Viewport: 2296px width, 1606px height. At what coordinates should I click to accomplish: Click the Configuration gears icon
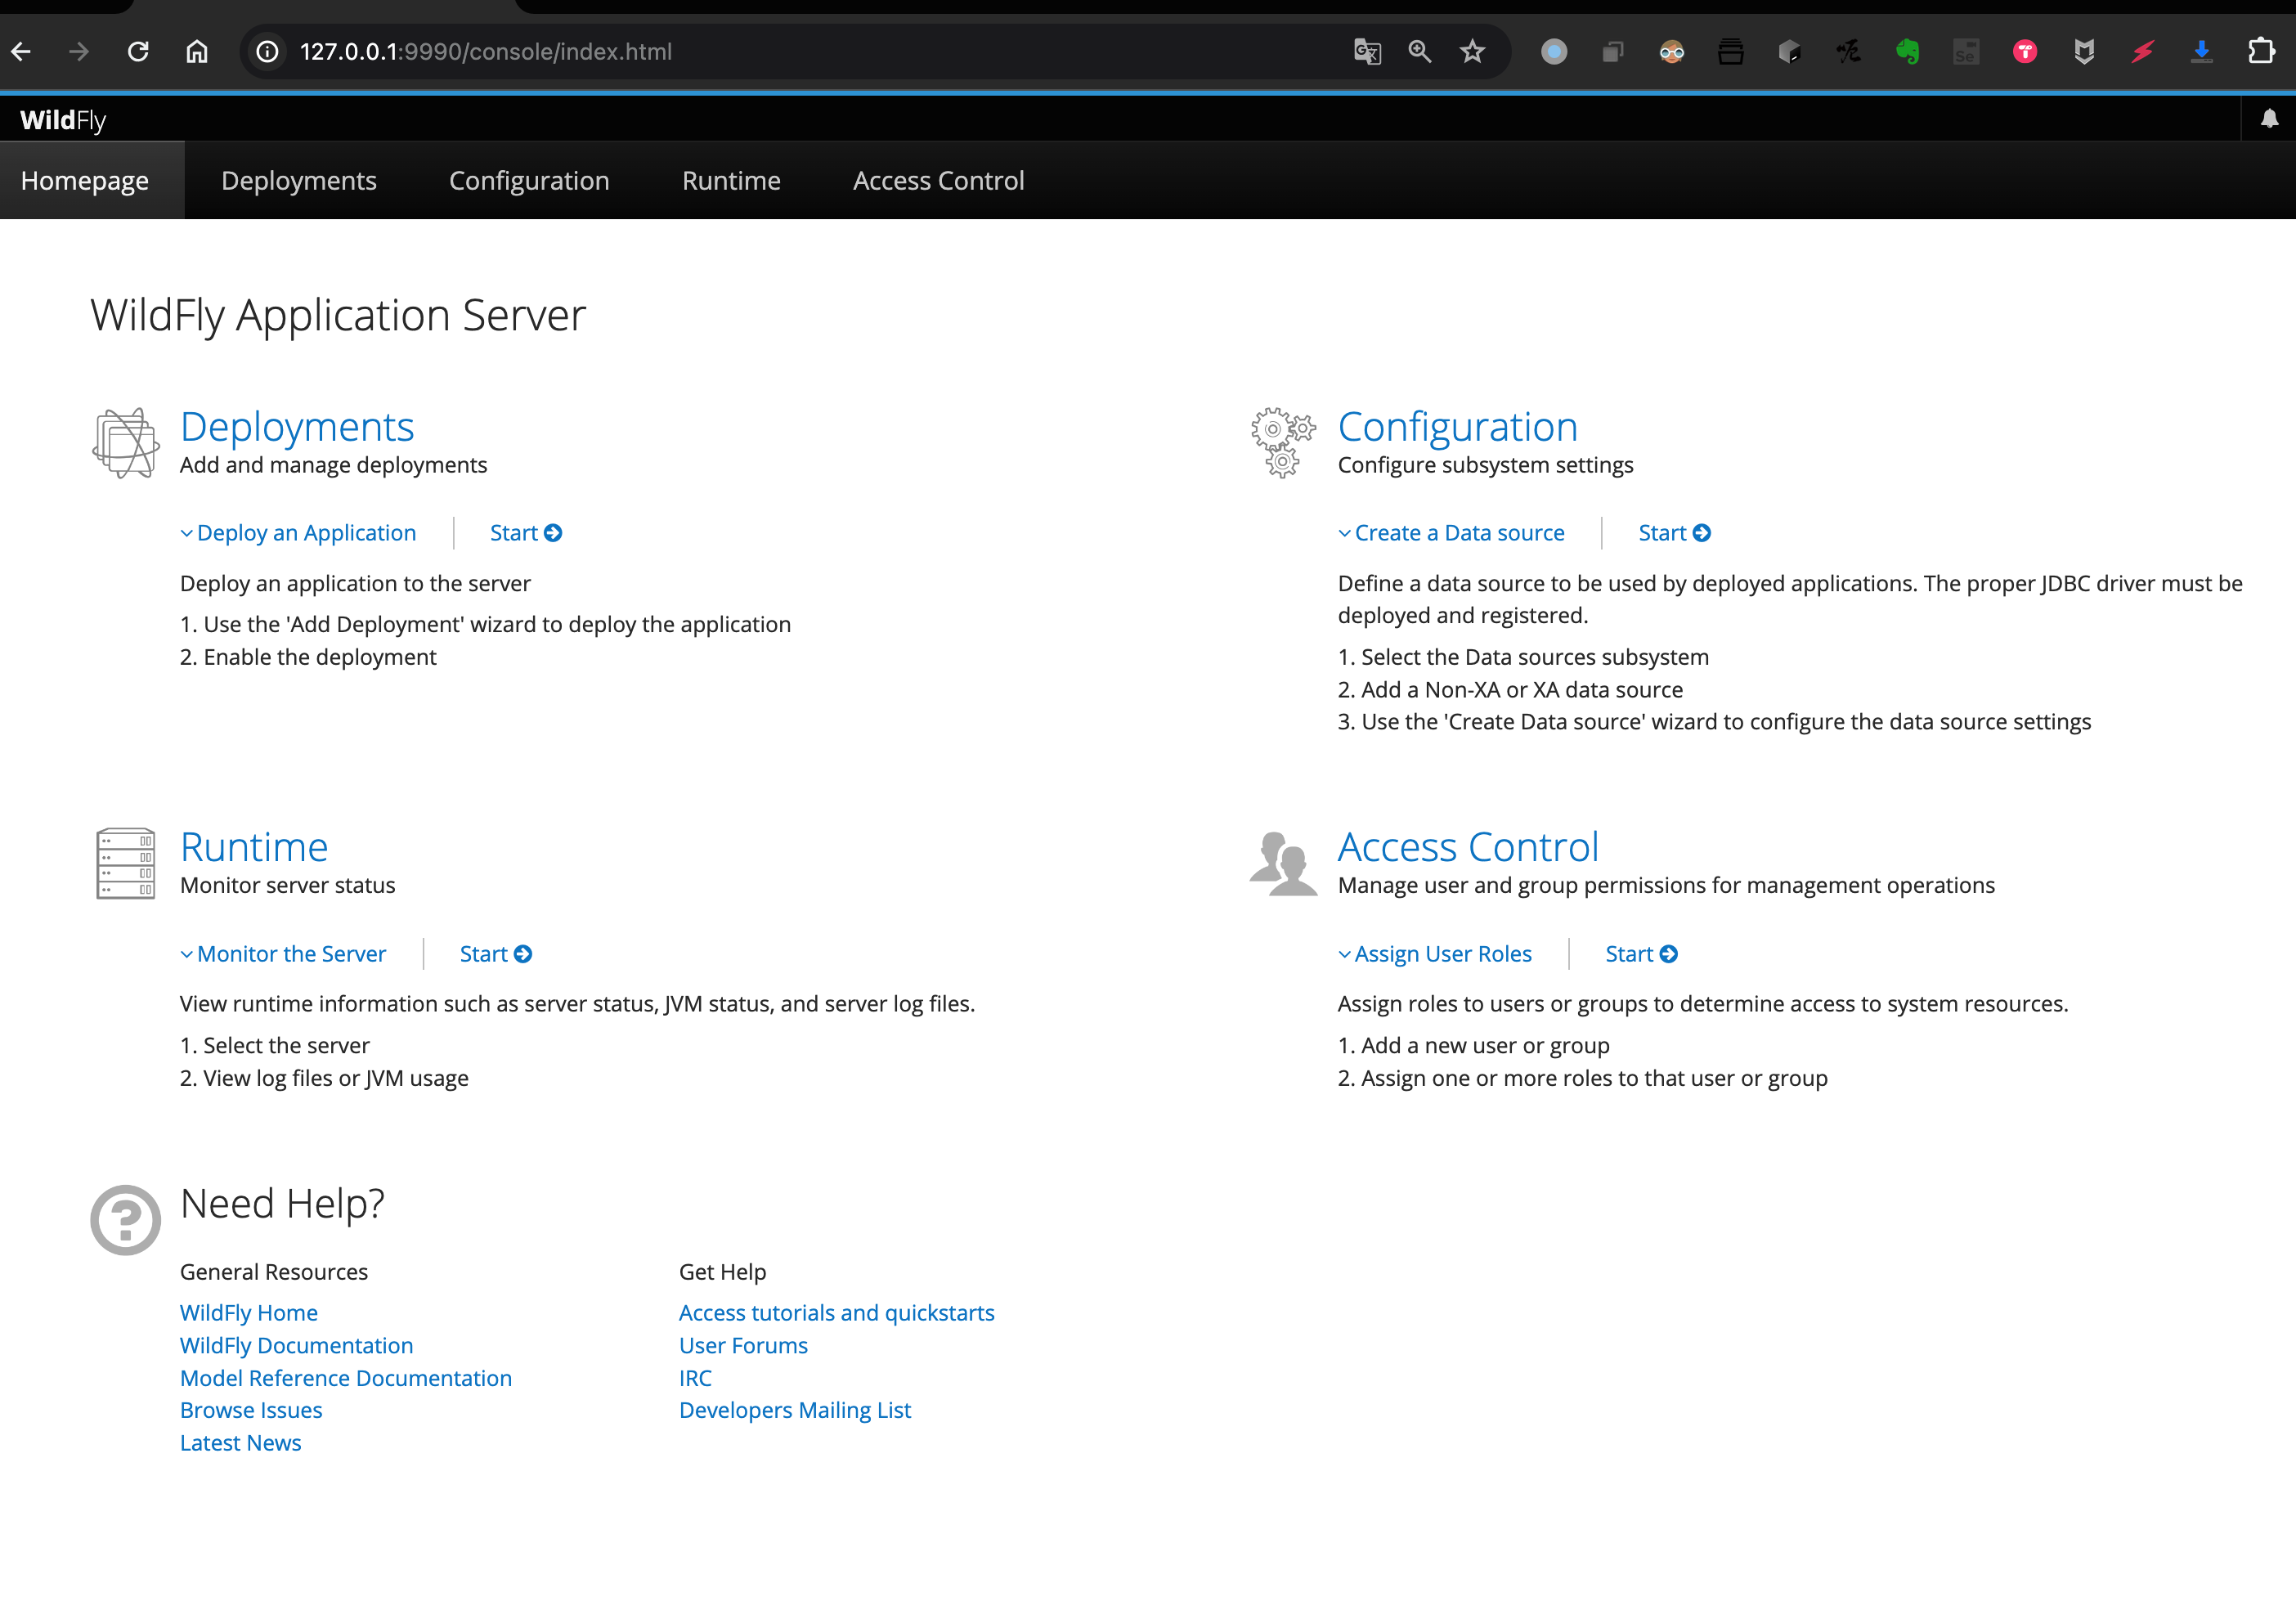(1283, 442)
